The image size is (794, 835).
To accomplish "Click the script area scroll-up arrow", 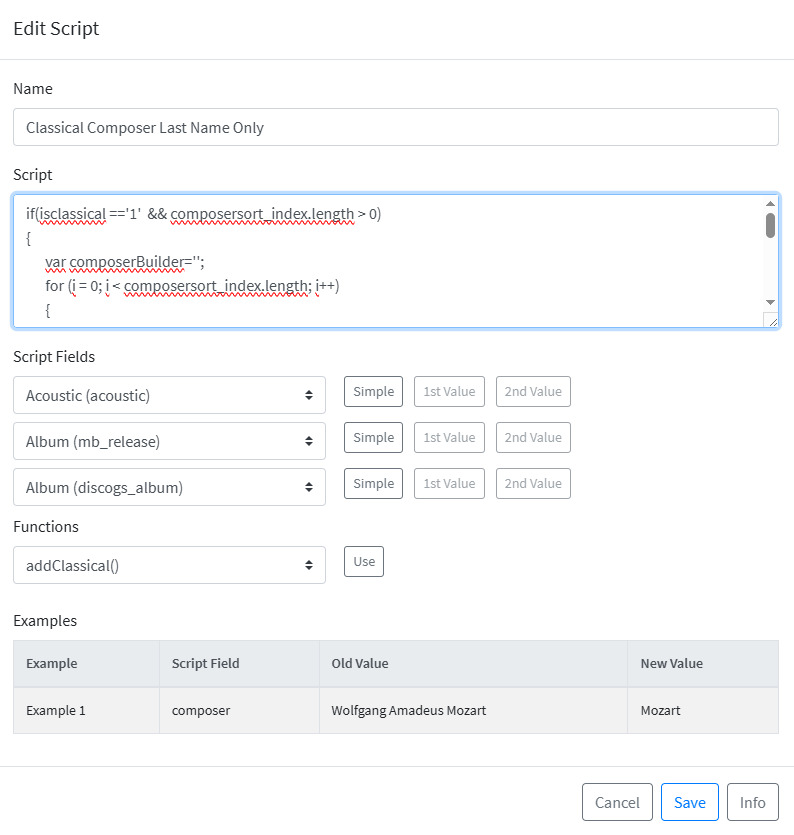I will [770, 204].
